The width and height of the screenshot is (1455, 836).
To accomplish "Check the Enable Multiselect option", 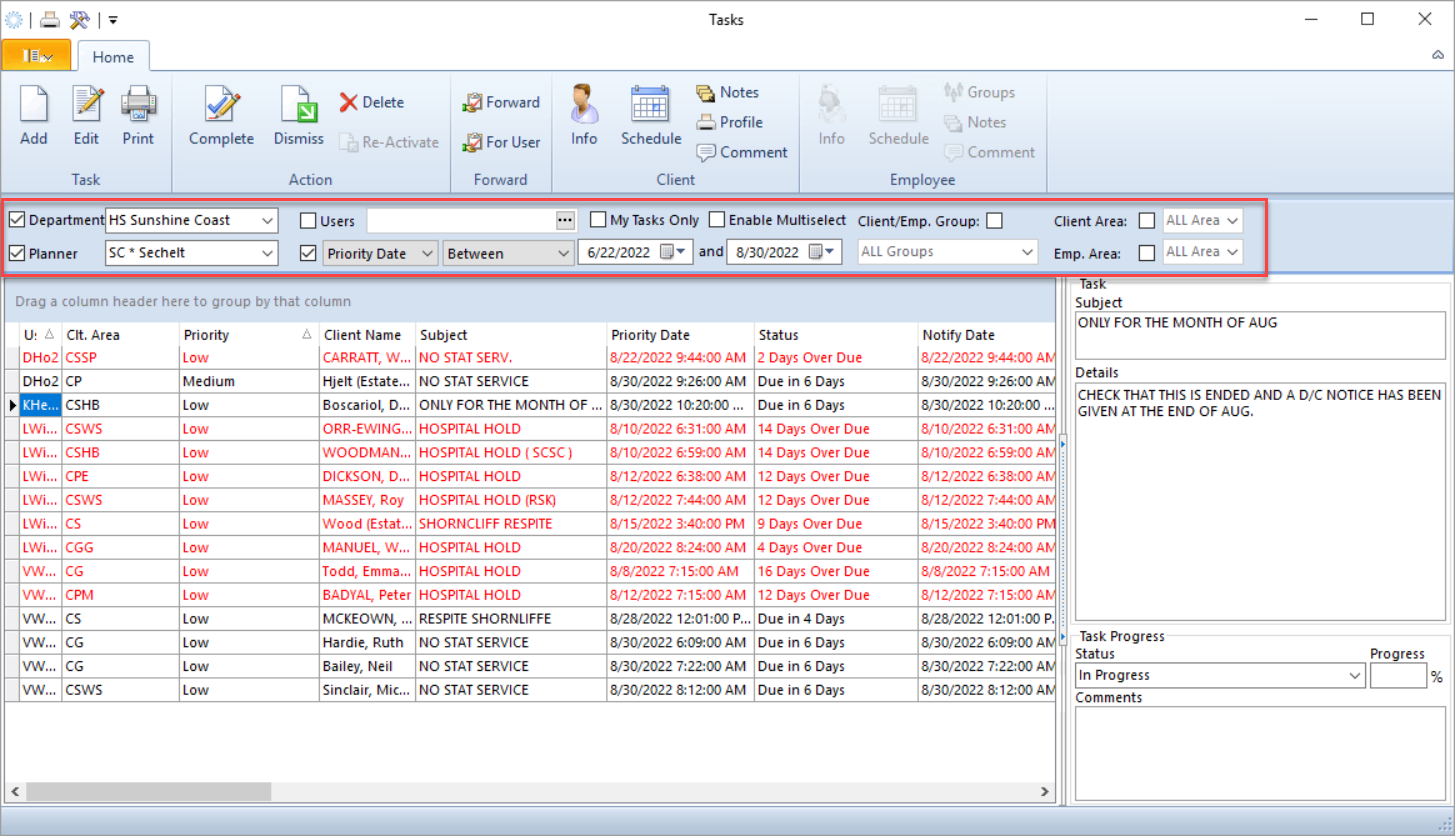I will 716,220.
